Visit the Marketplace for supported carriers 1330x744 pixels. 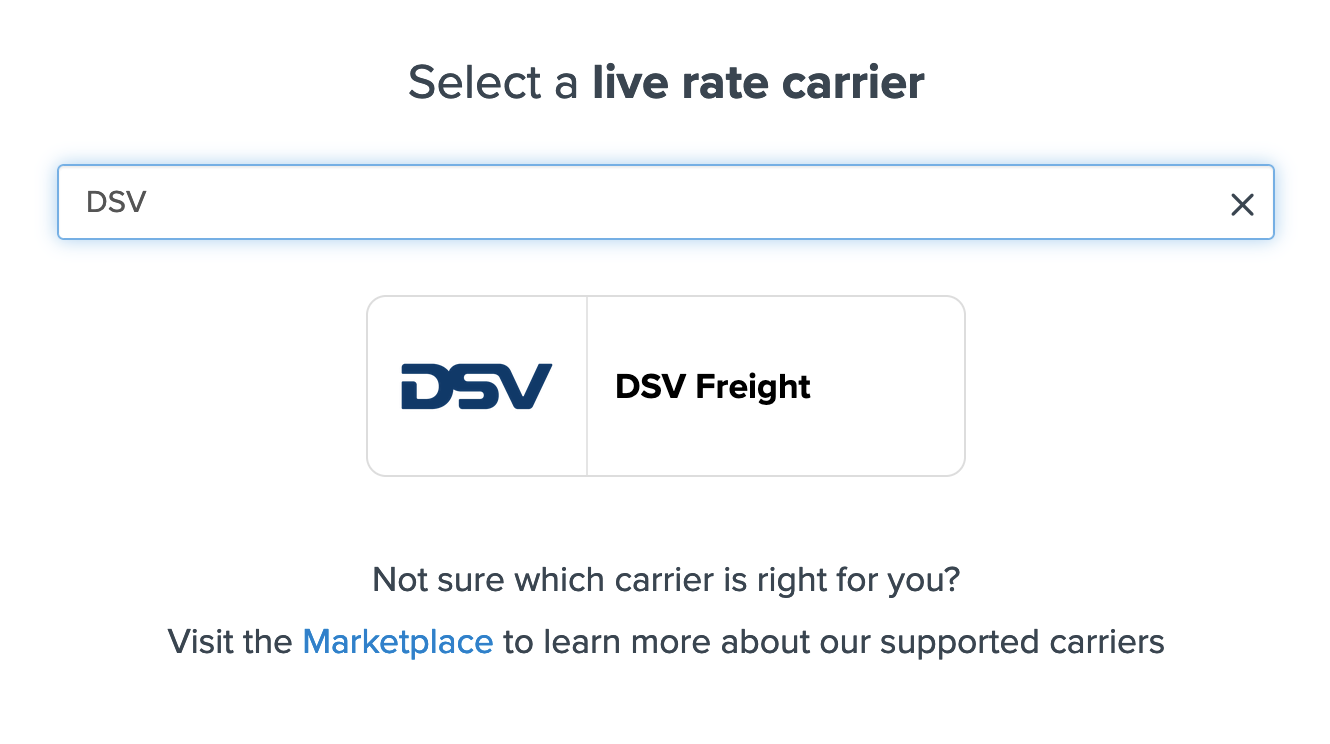398,641
